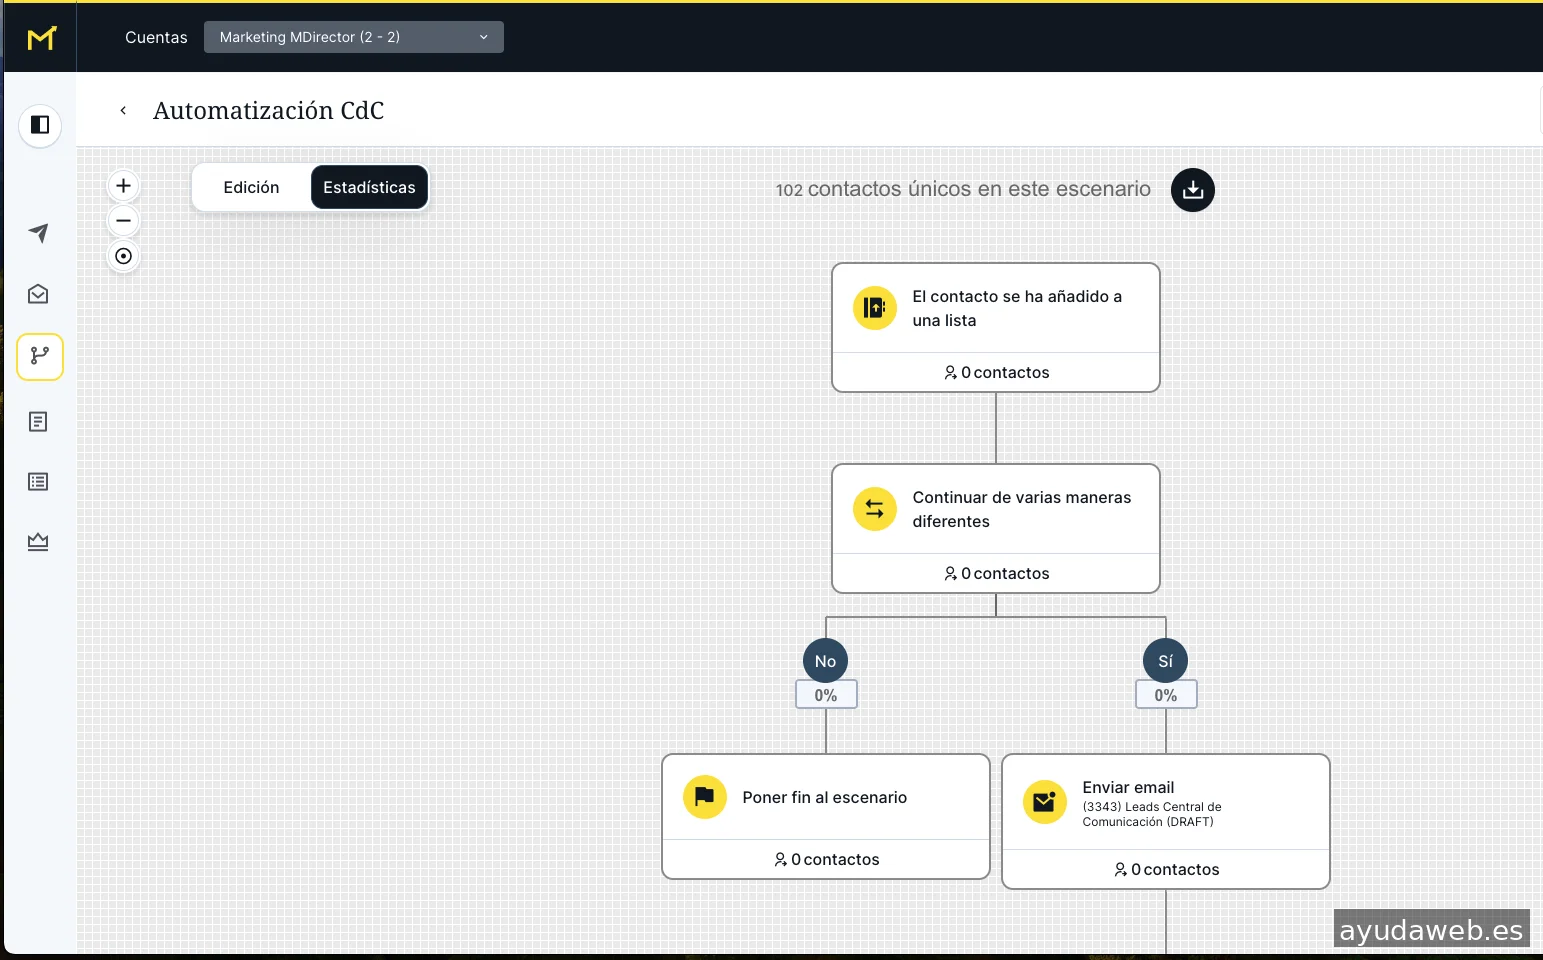Open the campaigns paper plane icon

point(38,233)
